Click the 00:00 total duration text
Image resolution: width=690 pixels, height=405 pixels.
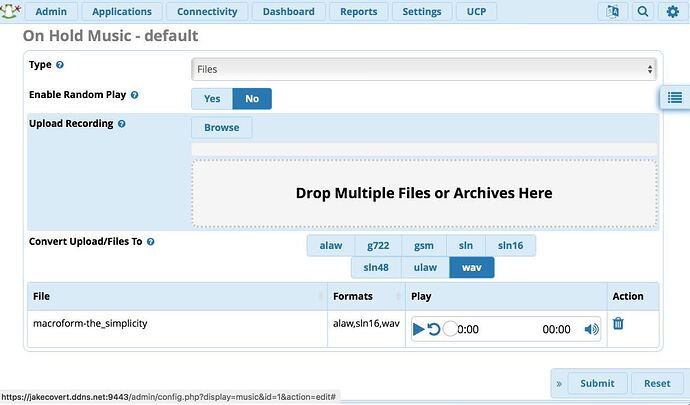[x=556, y=329]
